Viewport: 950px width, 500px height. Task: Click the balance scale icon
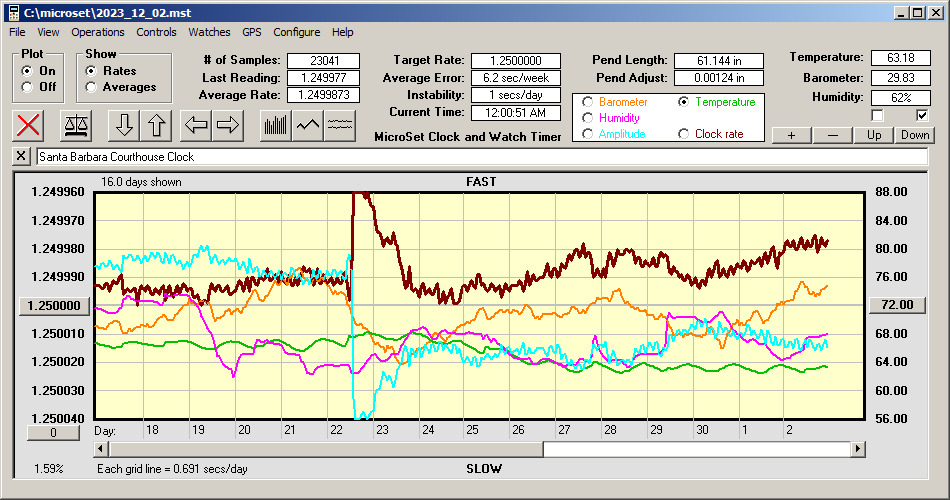point(75,125)
